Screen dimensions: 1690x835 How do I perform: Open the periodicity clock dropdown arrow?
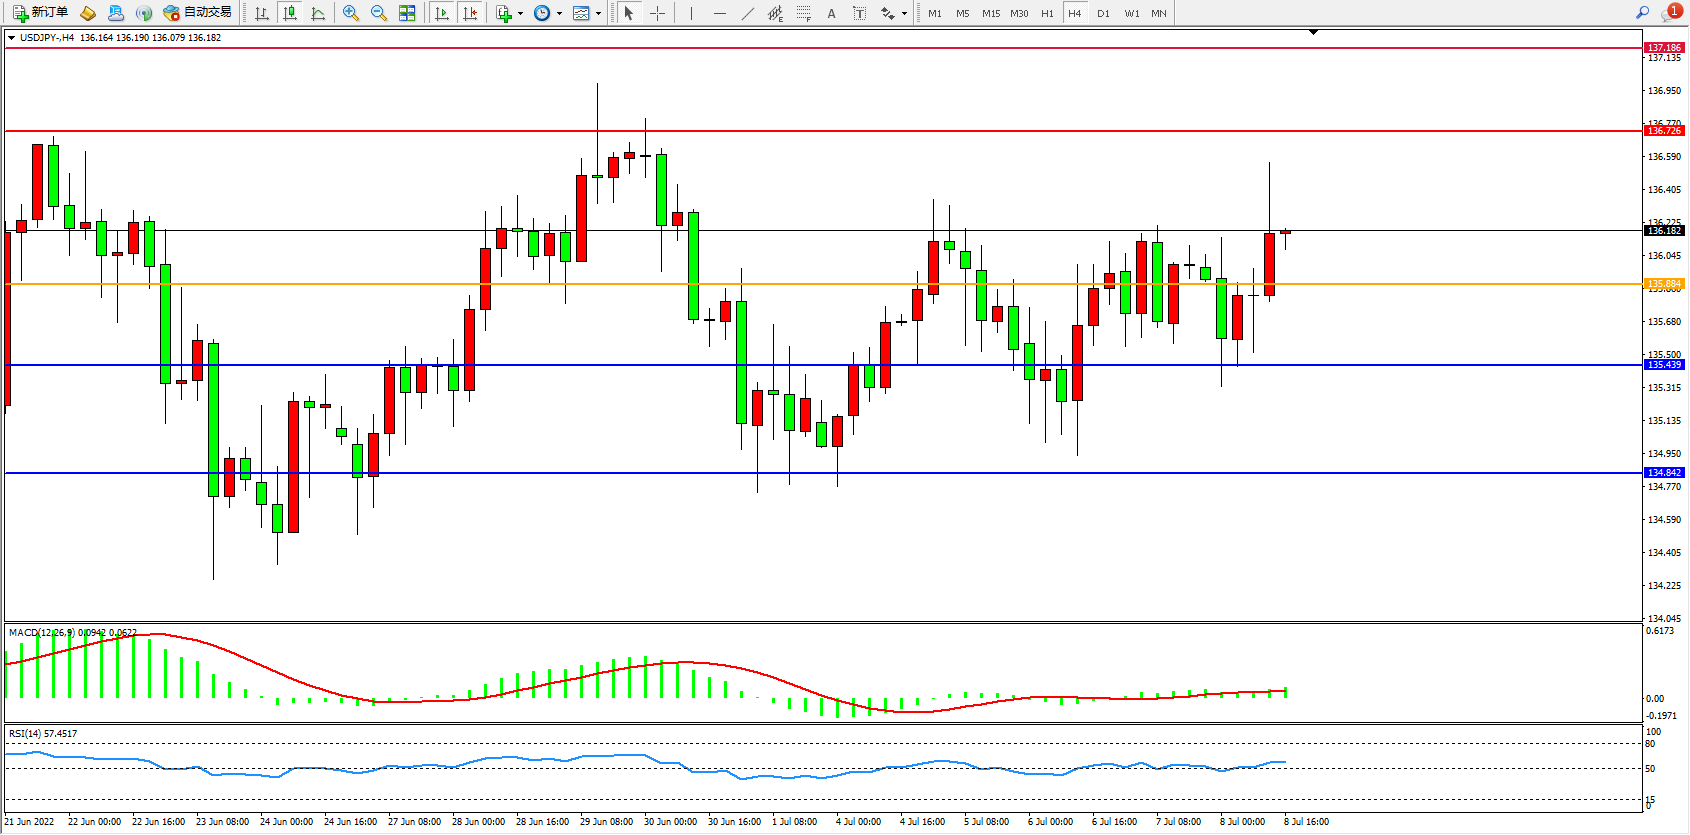click(x=559, y=14)
